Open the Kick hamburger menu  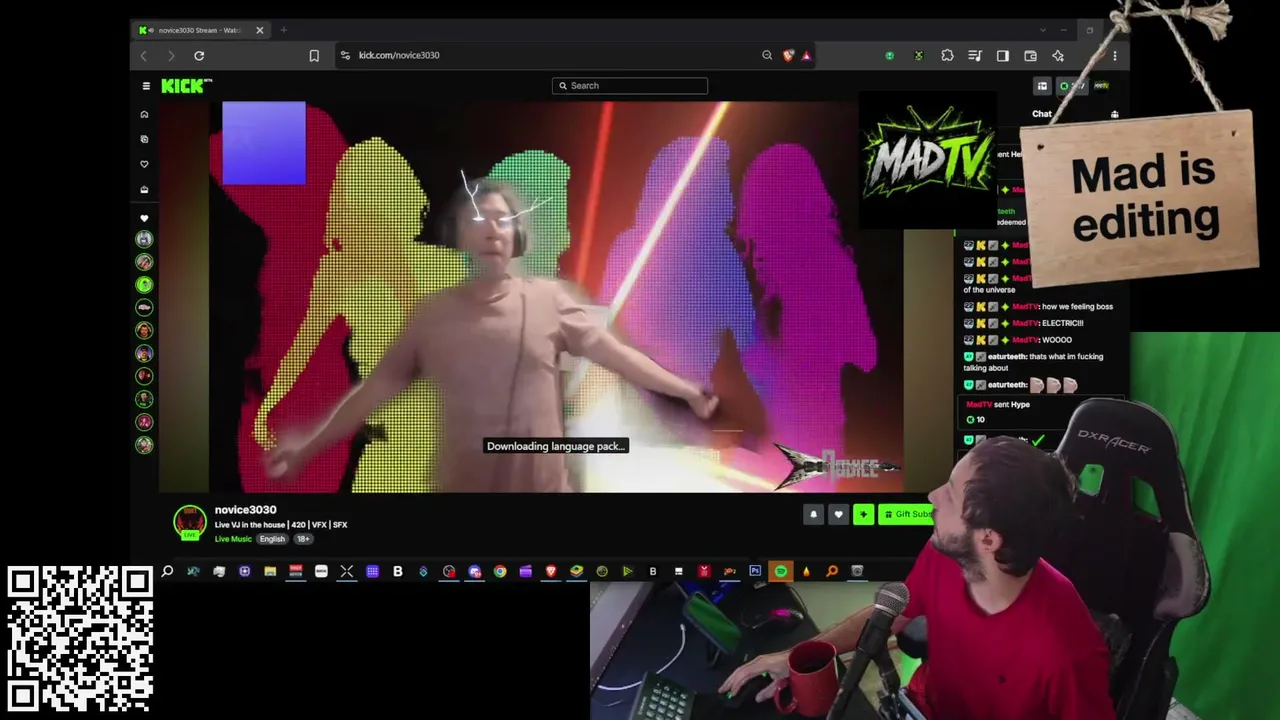[146, 86]
